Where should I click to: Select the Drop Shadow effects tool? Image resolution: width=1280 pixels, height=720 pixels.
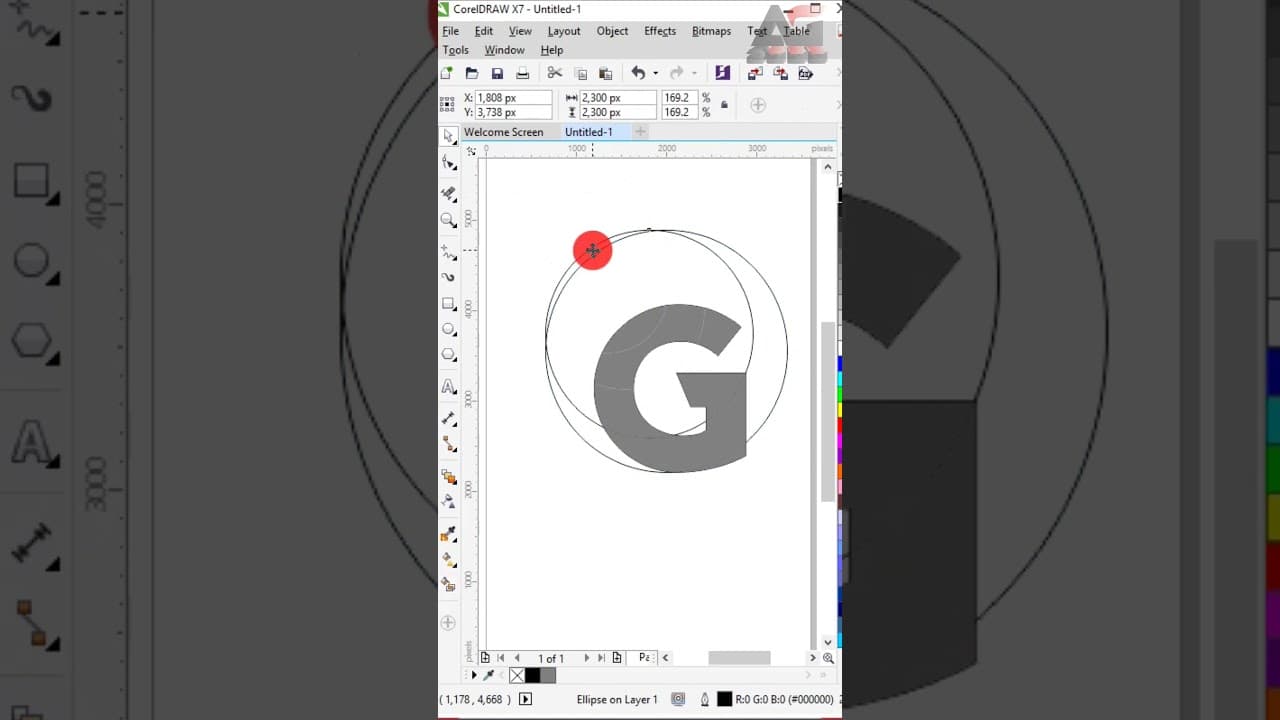pyautogui.click(x=448, y=476)
